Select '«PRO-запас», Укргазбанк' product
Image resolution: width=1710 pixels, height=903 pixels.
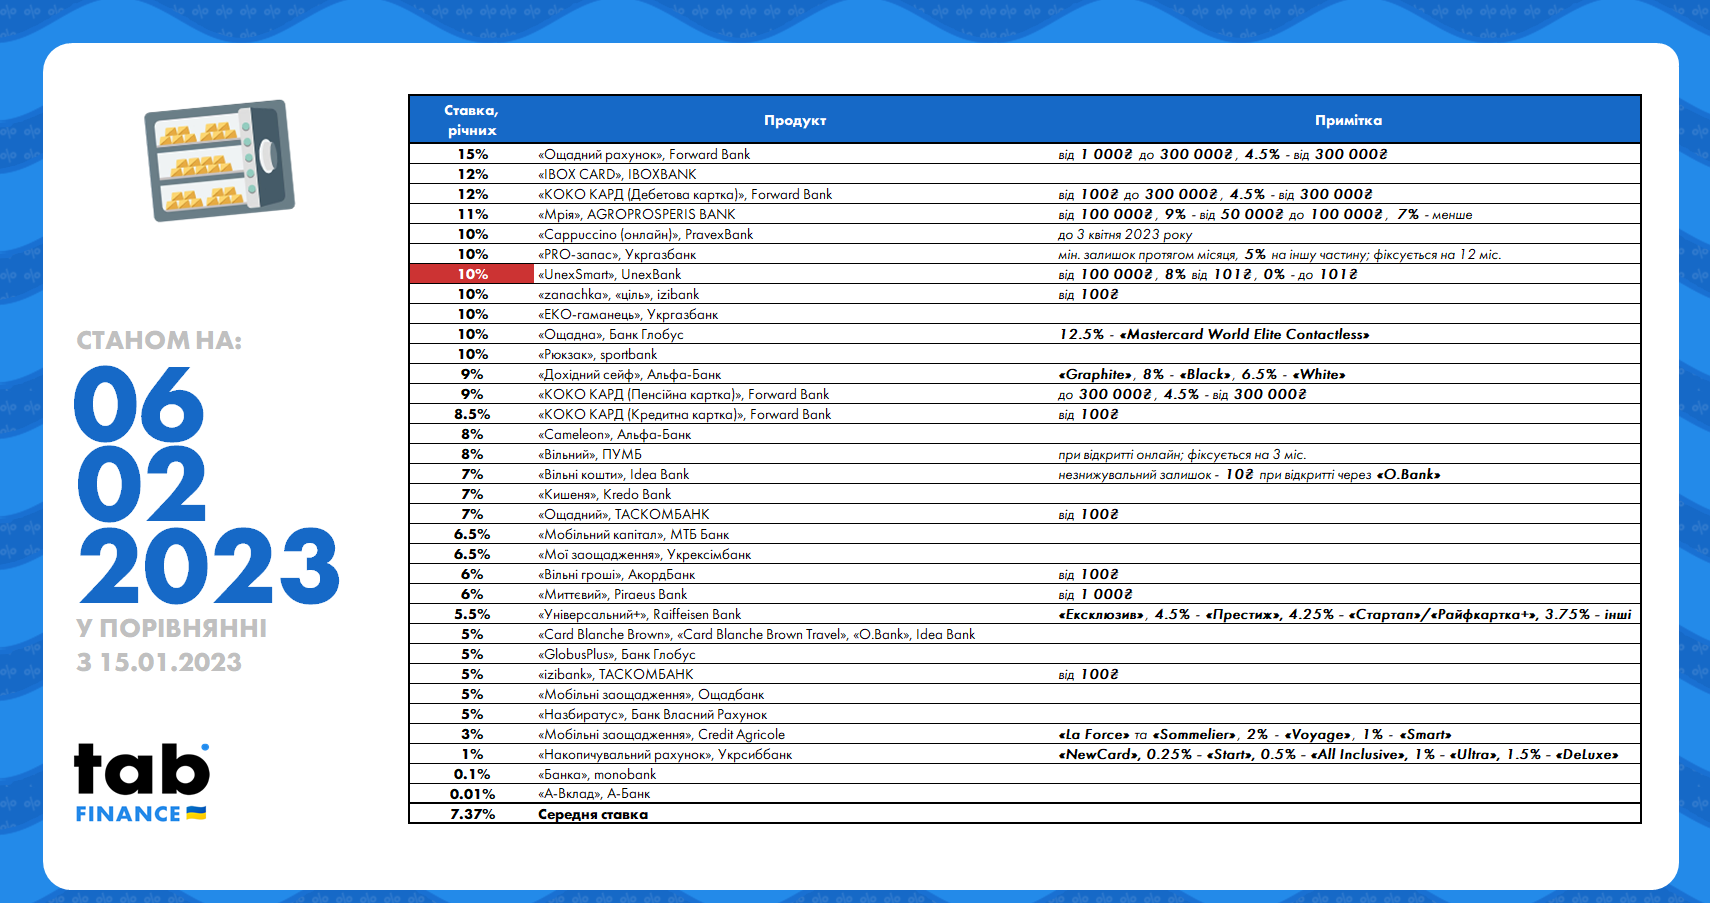click(x=617, y=254)
